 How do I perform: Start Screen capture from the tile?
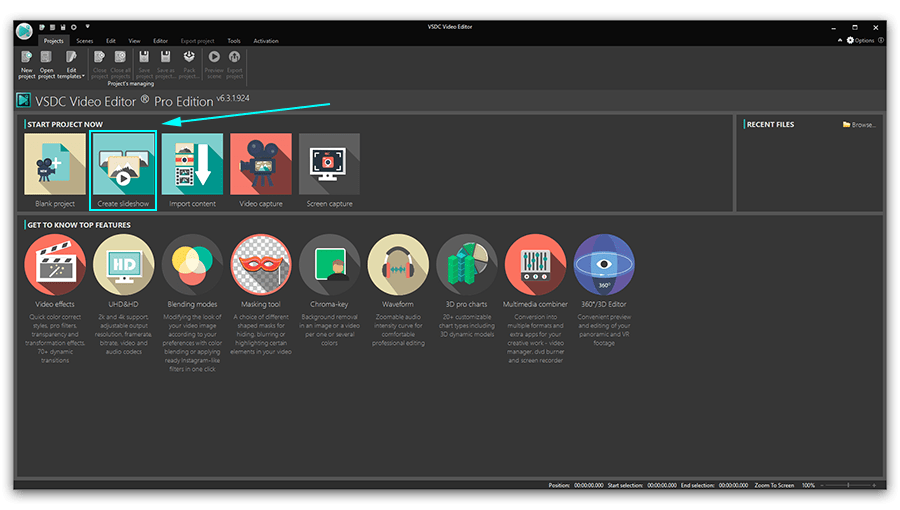[x=329, y=170]
